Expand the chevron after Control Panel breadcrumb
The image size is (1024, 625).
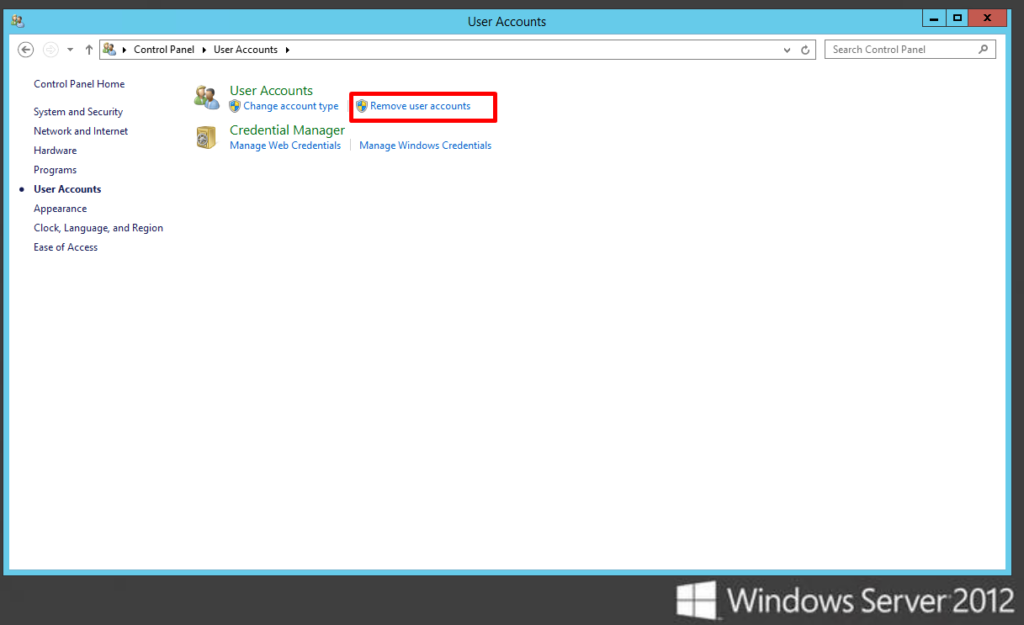point(204,50)
